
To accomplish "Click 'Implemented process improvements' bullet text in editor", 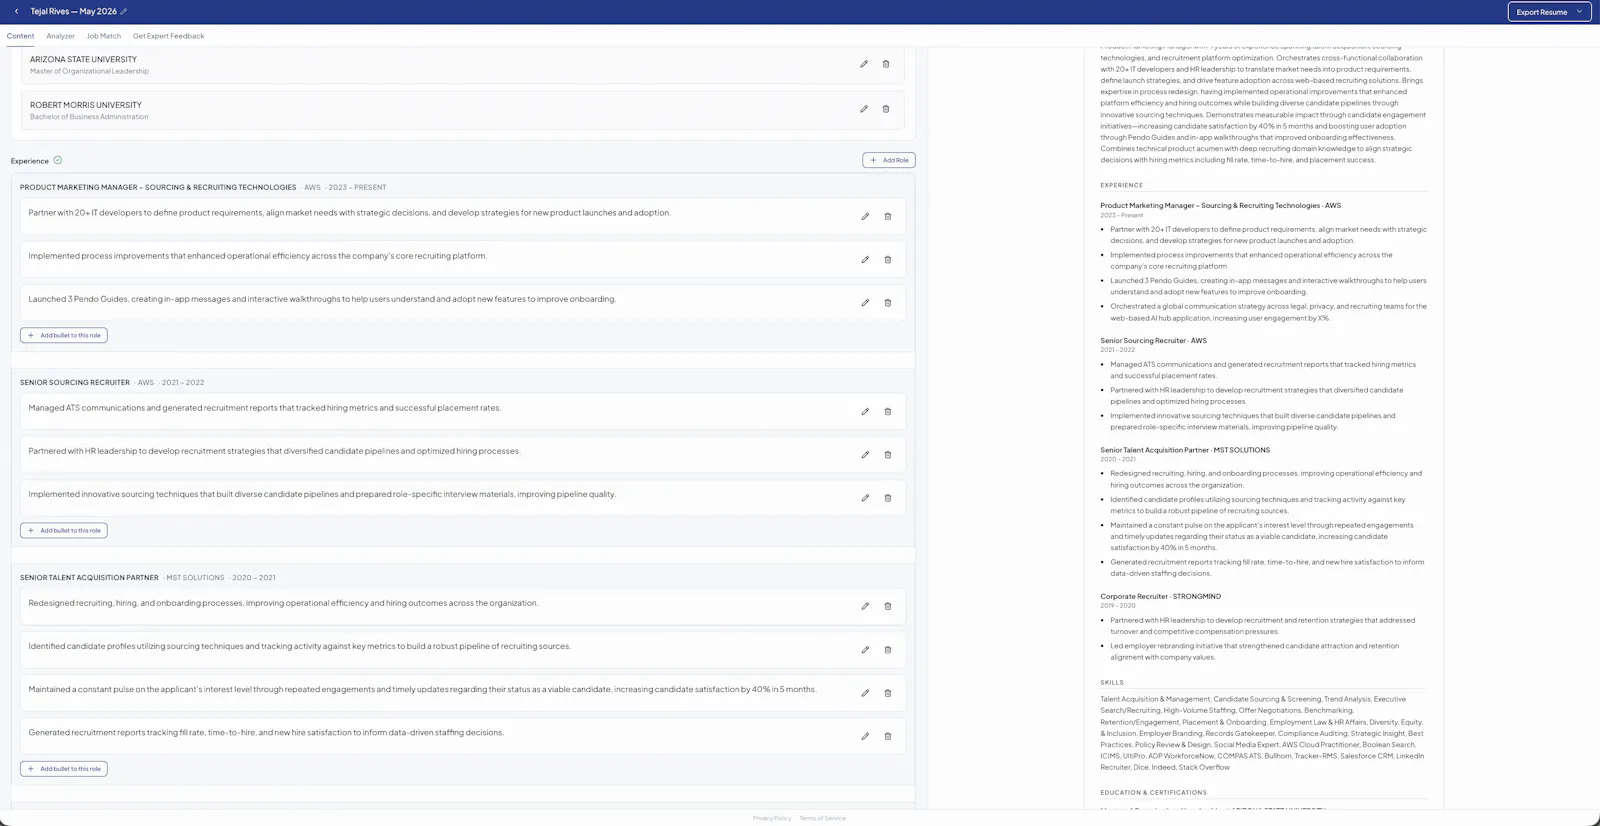I will click(258, 256).
